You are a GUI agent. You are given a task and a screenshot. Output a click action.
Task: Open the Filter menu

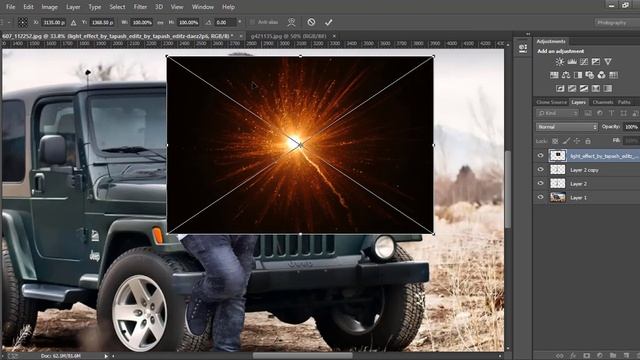[140, 7]
